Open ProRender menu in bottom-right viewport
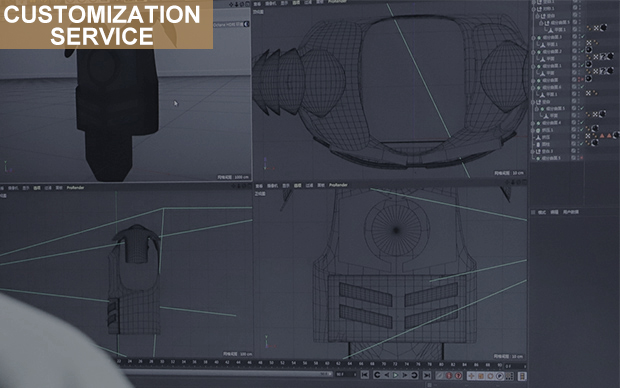620x388 pixels. coord(338,185)
